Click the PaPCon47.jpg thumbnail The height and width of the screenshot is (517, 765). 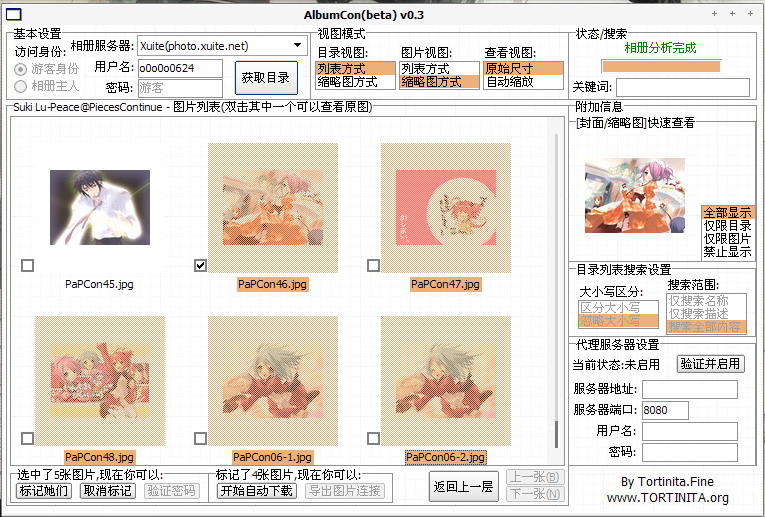pos(445,207)
